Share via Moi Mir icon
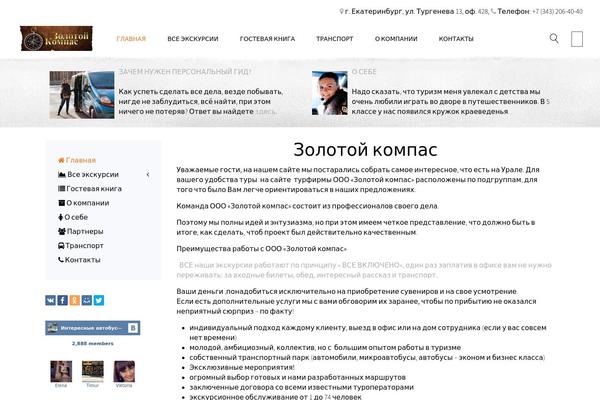The height and width of the screenshot is (400, 600). (x=86, y=300)
